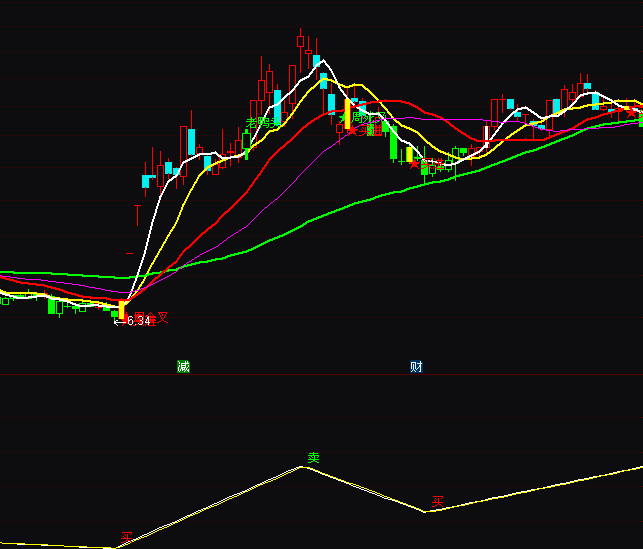This screenshot has height=549, width=643.
Task: Click the 买 marker at the lowest zigzag point
Action: click(x=127, y=538)
